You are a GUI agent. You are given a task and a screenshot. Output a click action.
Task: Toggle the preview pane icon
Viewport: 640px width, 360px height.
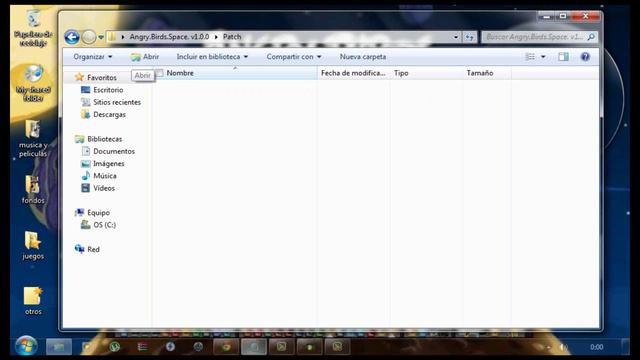click(x=563, y=57)
